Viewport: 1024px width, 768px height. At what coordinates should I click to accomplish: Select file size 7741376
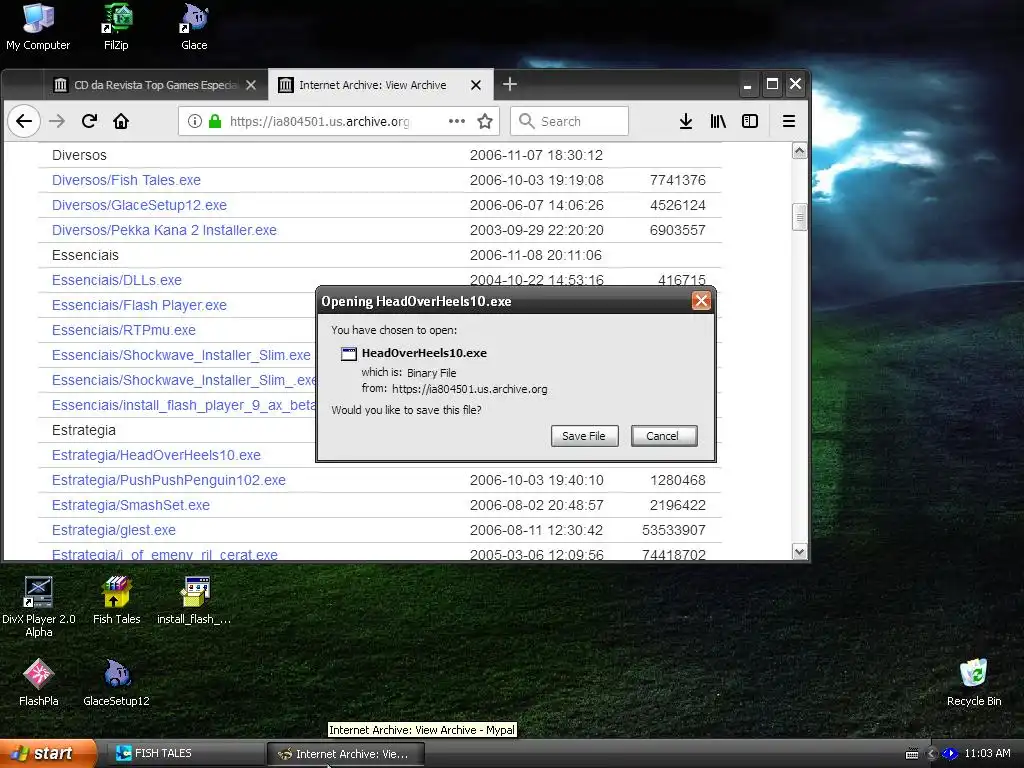677,180
